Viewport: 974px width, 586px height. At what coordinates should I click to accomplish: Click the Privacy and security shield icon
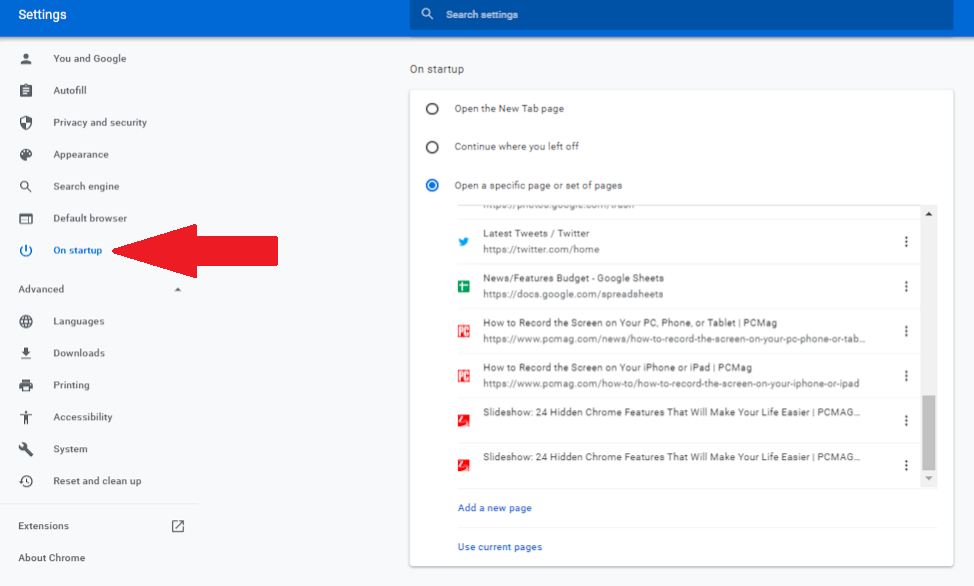pyautogui.click(x=26, y=123)
